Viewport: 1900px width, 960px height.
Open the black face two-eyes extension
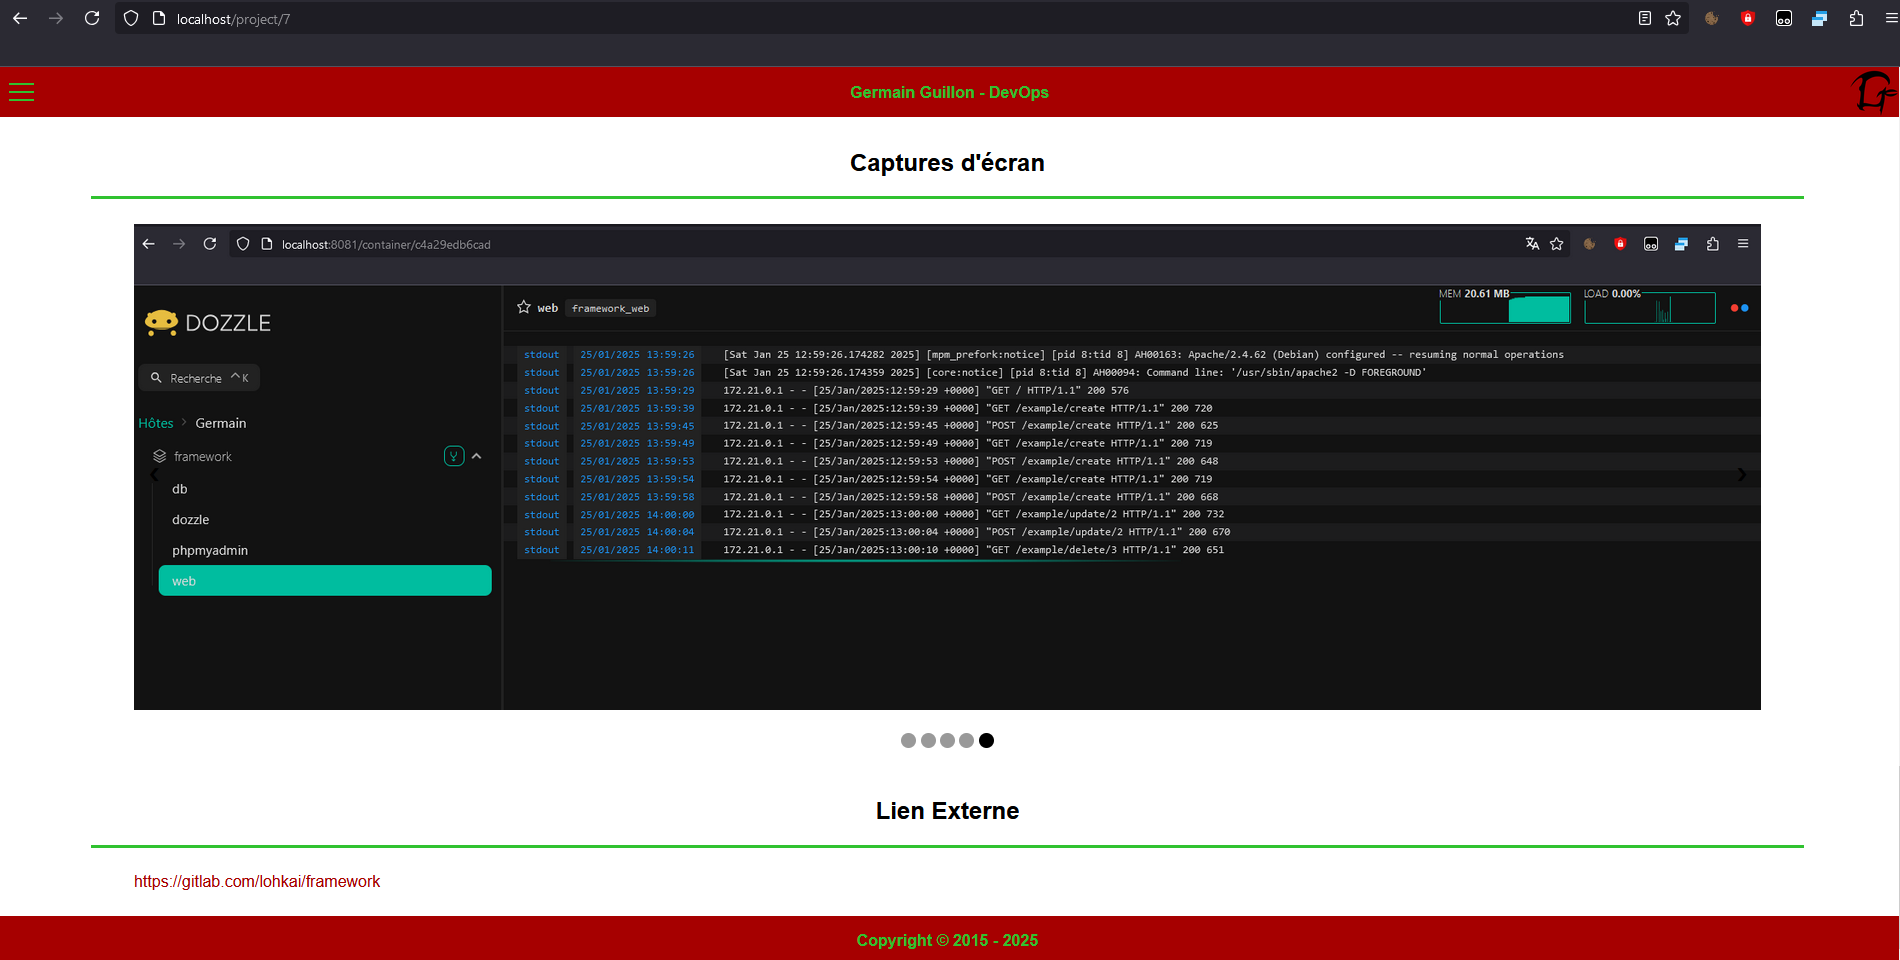[1784, 18]
